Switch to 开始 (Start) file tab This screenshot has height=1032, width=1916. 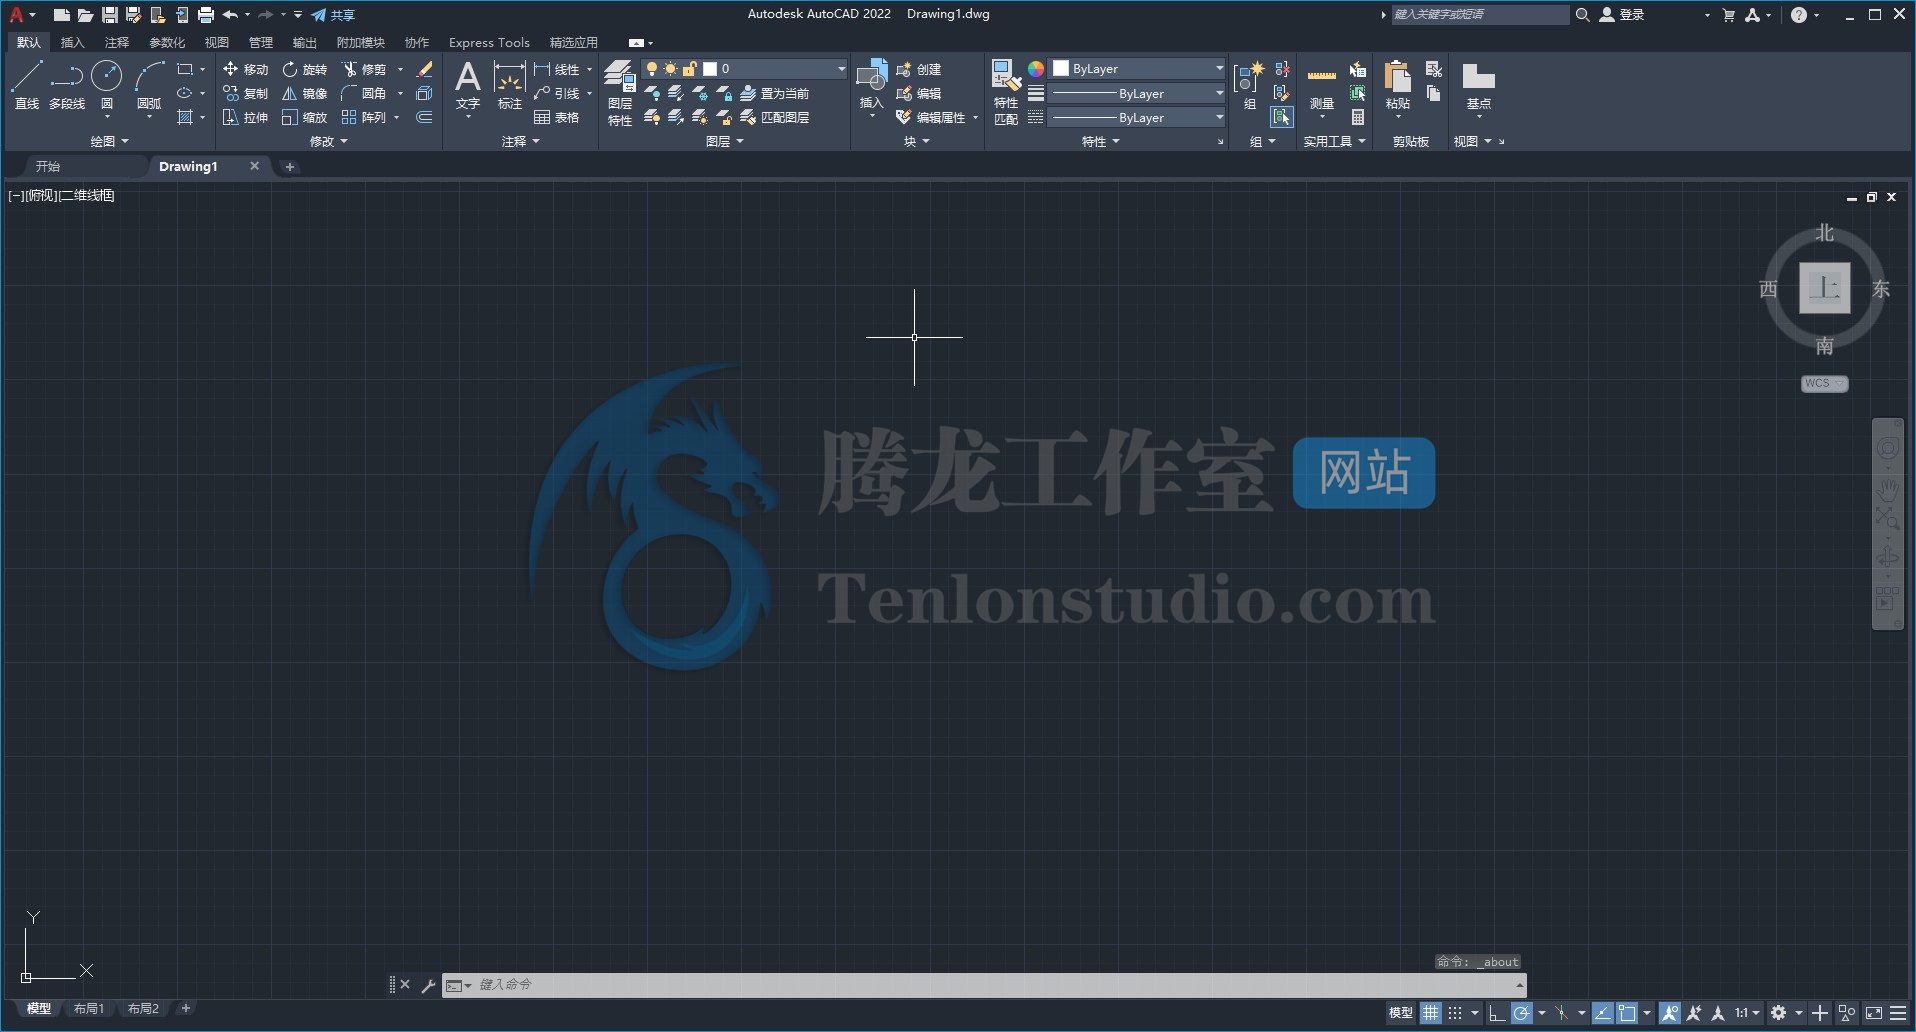48,167
